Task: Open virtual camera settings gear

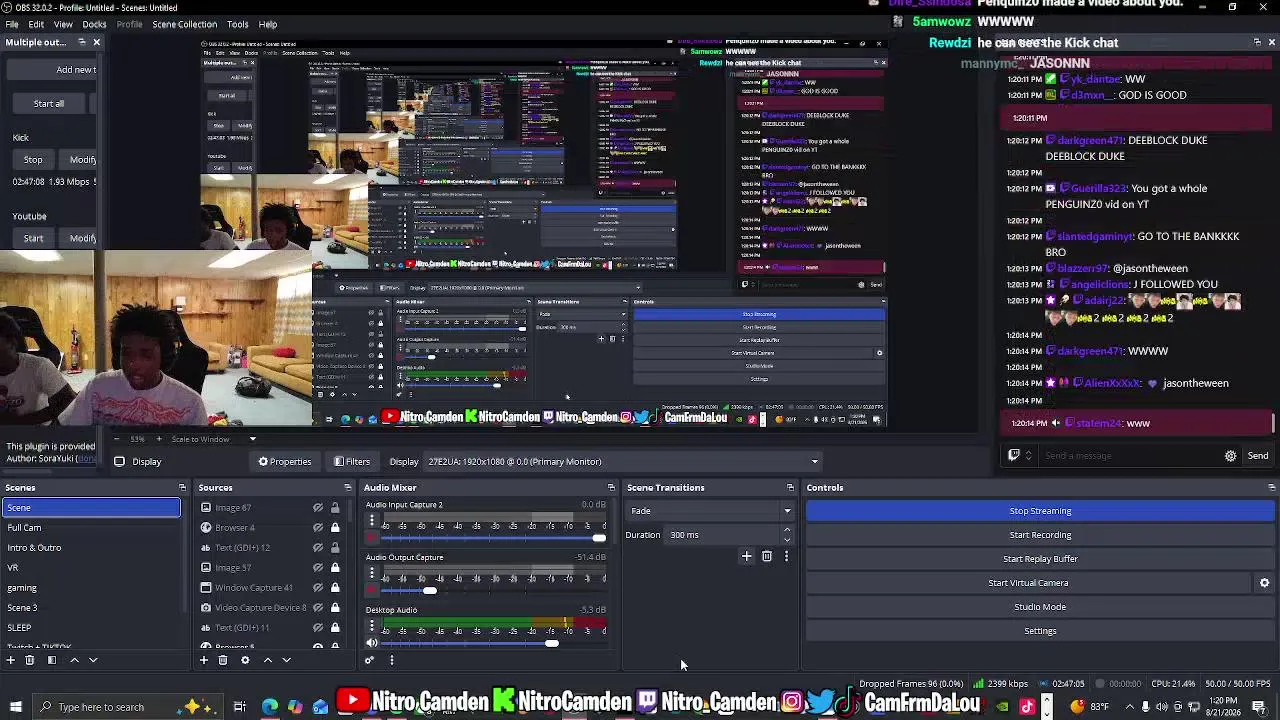Action: pyautogui.click(x=1264, y=583)
